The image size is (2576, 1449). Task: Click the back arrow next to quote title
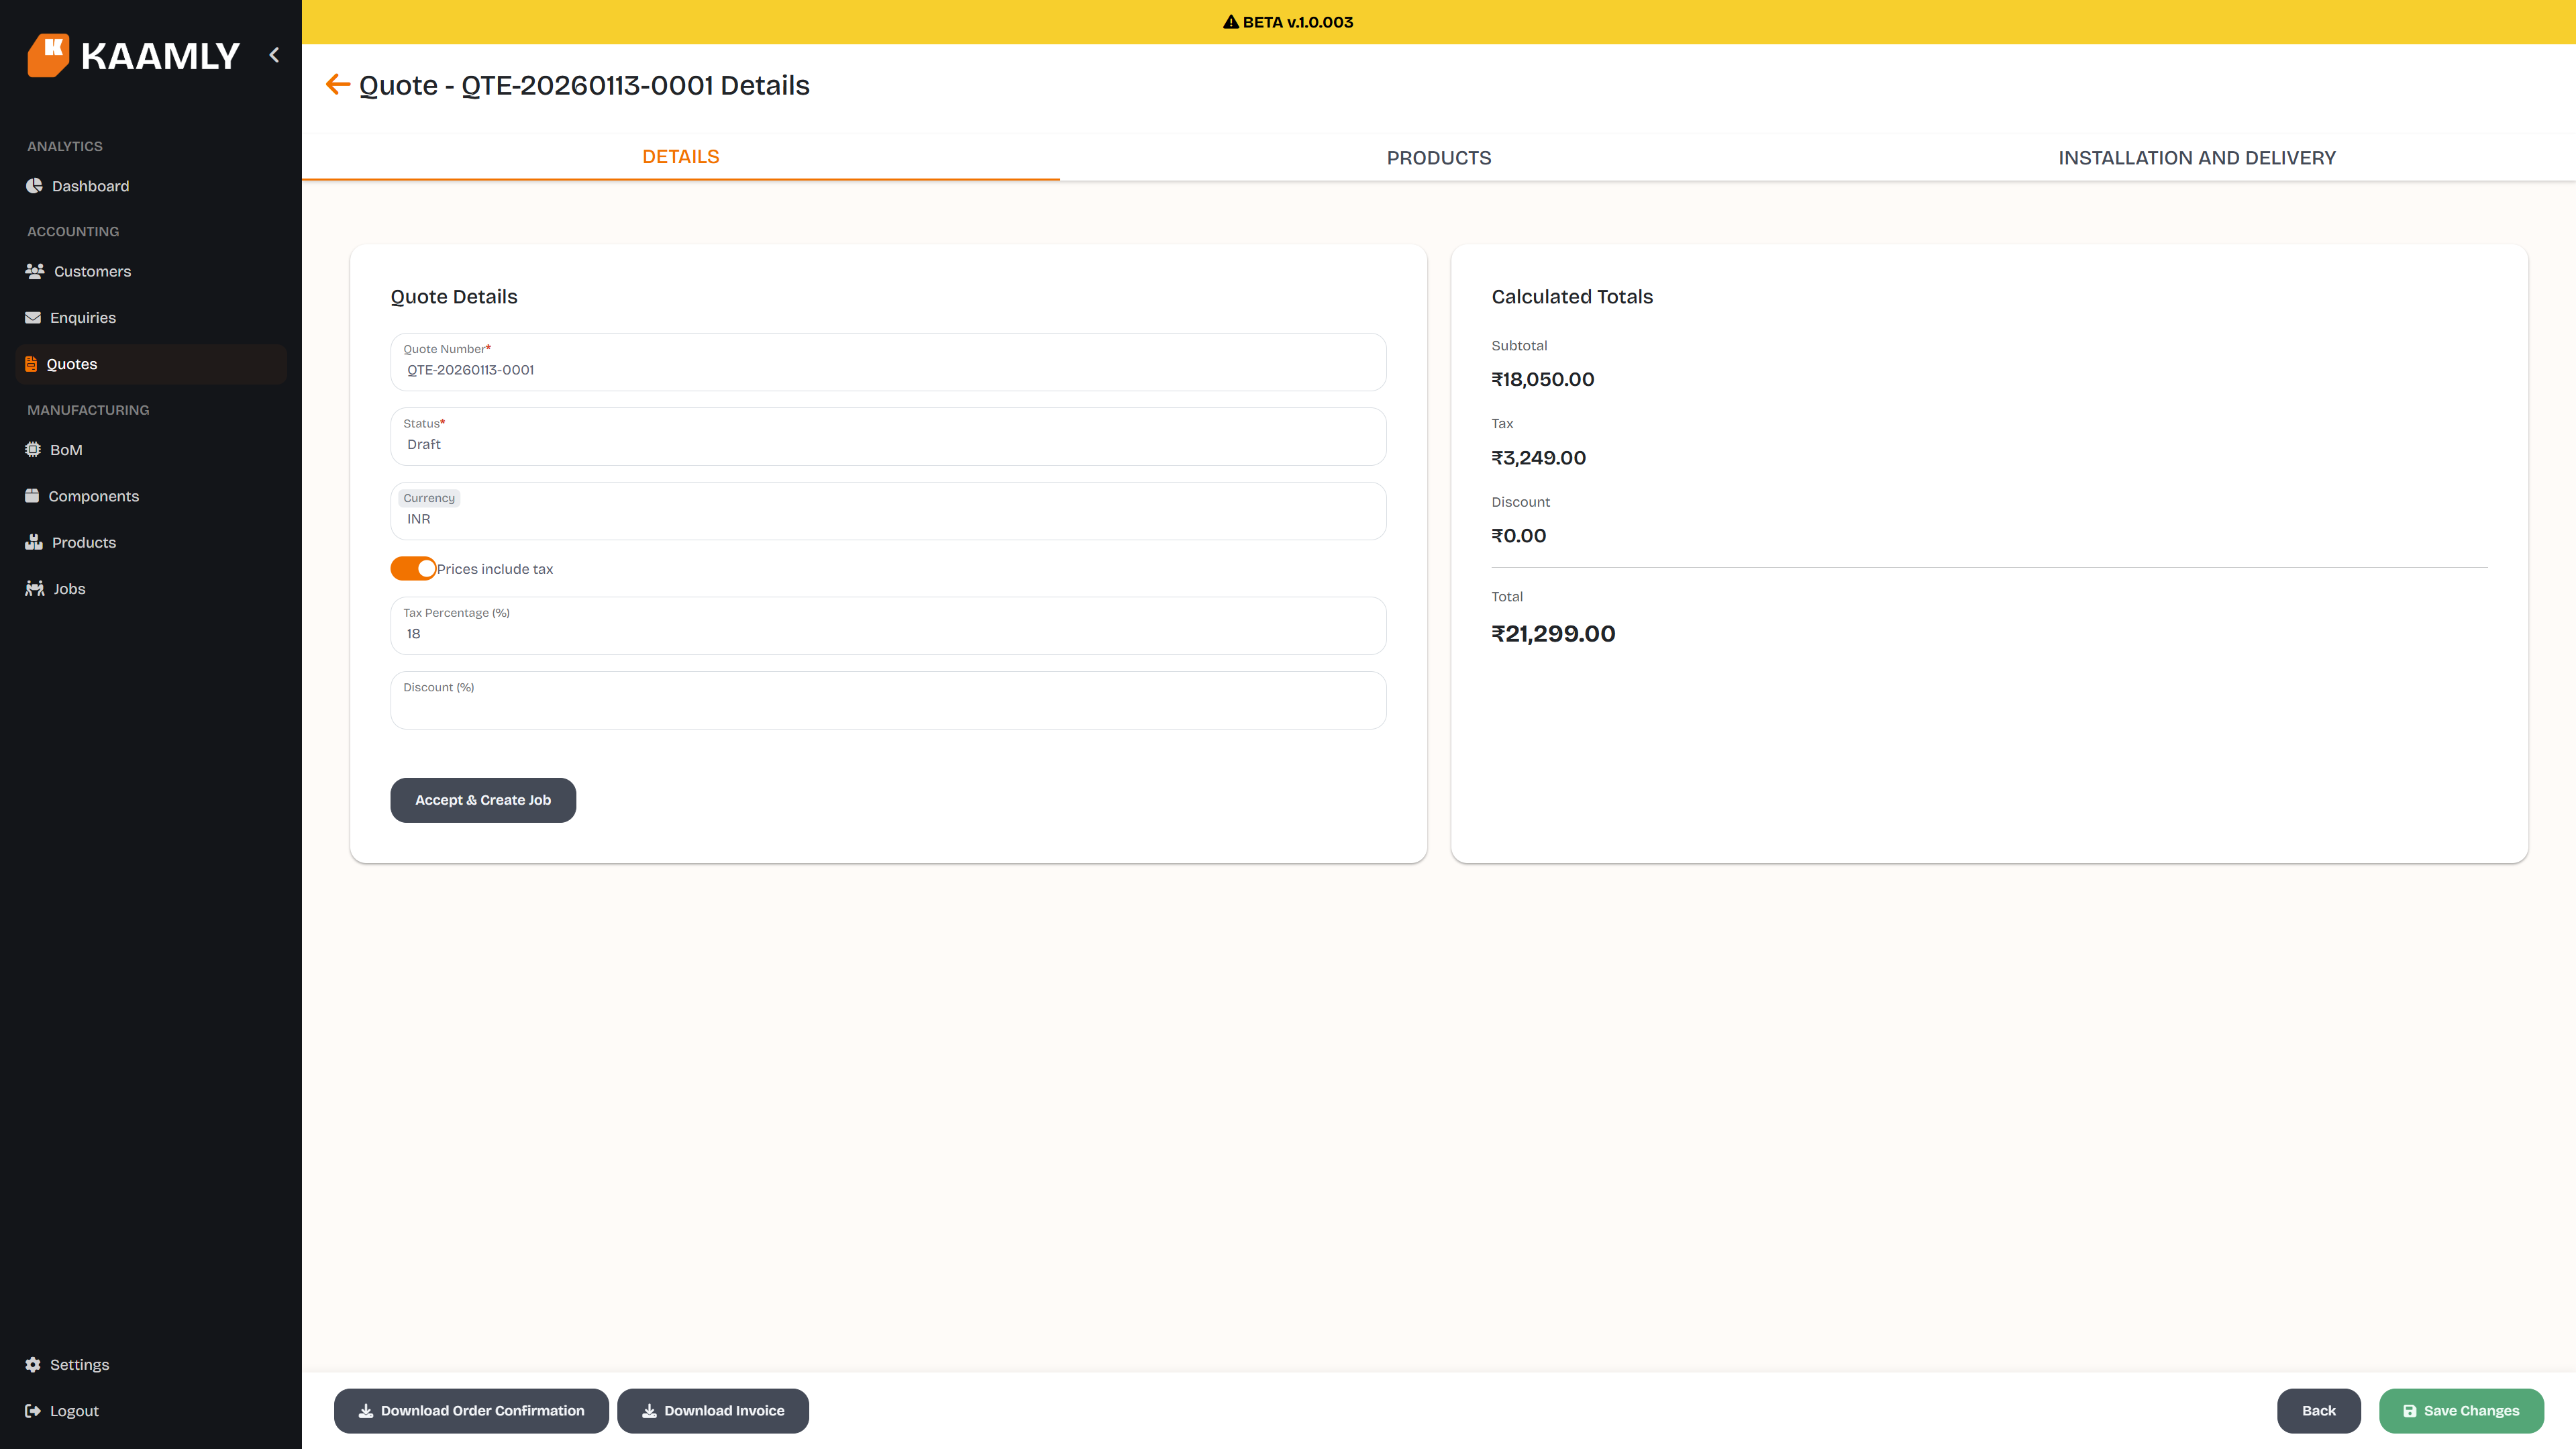pos(338,84)
